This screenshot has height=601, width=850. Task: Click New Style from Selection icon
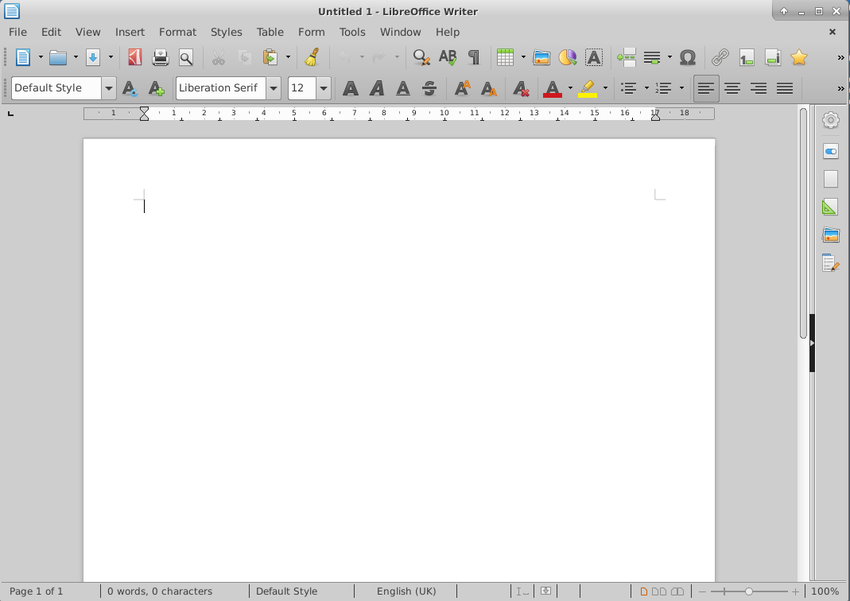[x=156, y=88]
